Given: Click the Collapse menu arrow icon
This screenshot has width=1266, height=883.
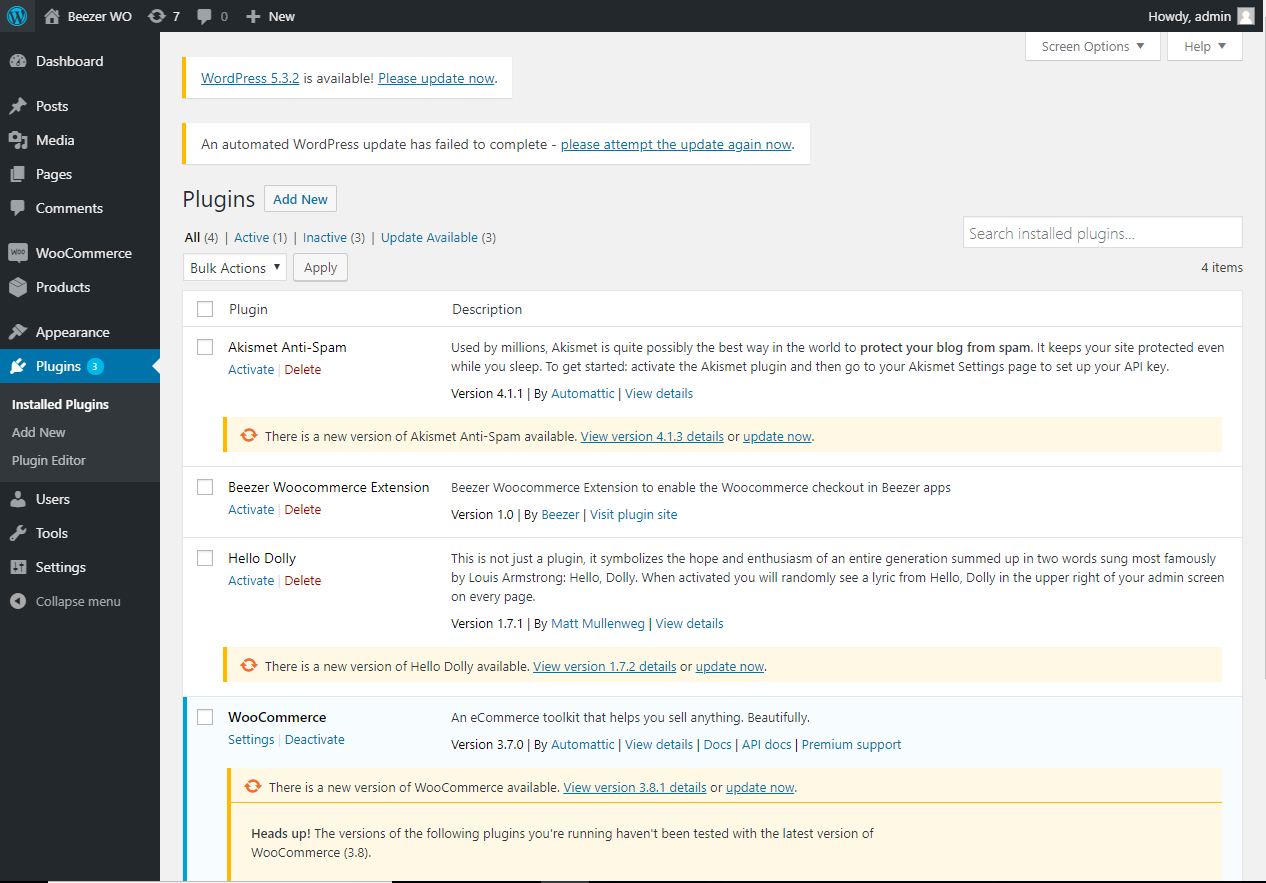Looking at the screenshot, I should click(18, 601).
